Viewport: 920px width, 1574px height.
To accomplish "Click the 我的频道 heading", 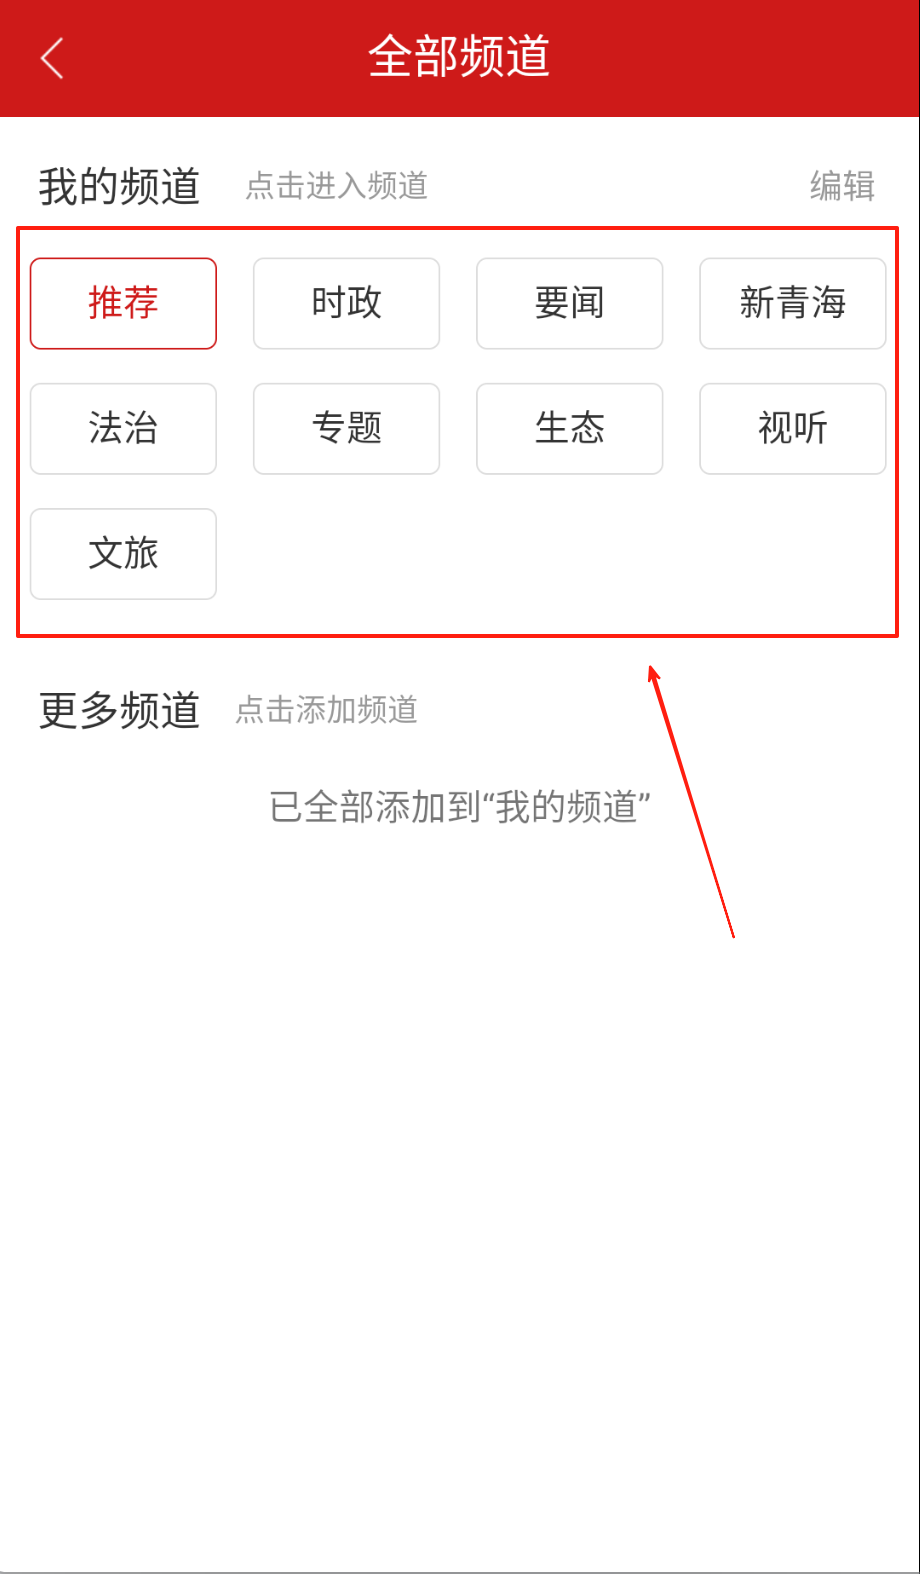I will click(119, 187).
